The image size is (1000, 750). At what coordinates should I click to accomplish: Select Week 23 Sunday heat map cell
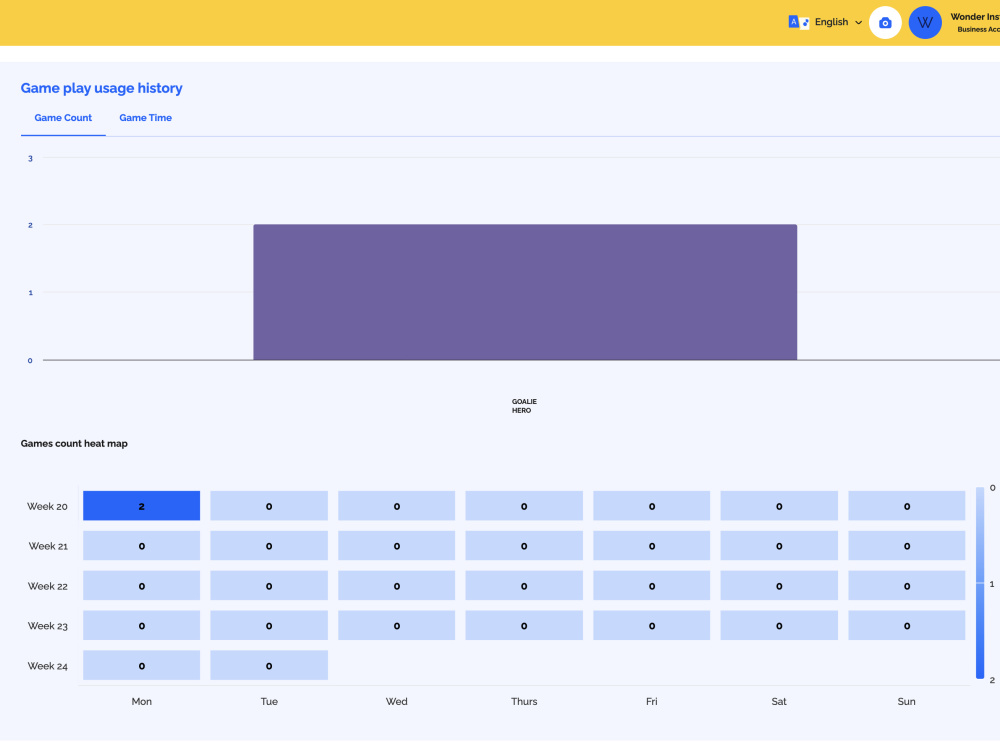click(906, 626)
